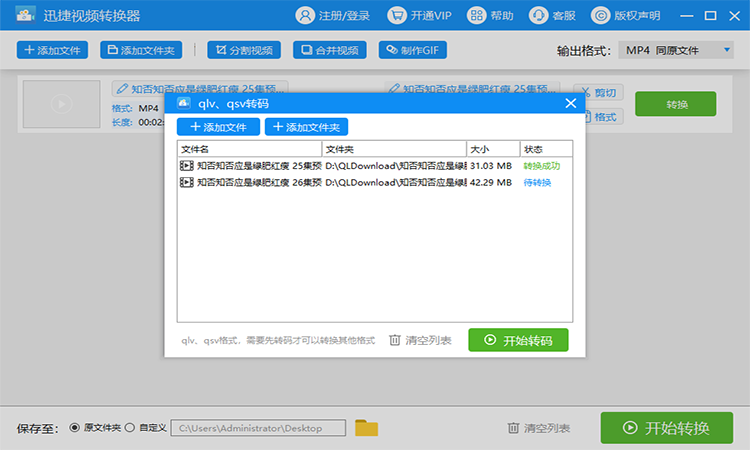The height and width of the screenshot is (450, 750).
Task: Open the yellow folder browse icon
Action: [366, 428]
